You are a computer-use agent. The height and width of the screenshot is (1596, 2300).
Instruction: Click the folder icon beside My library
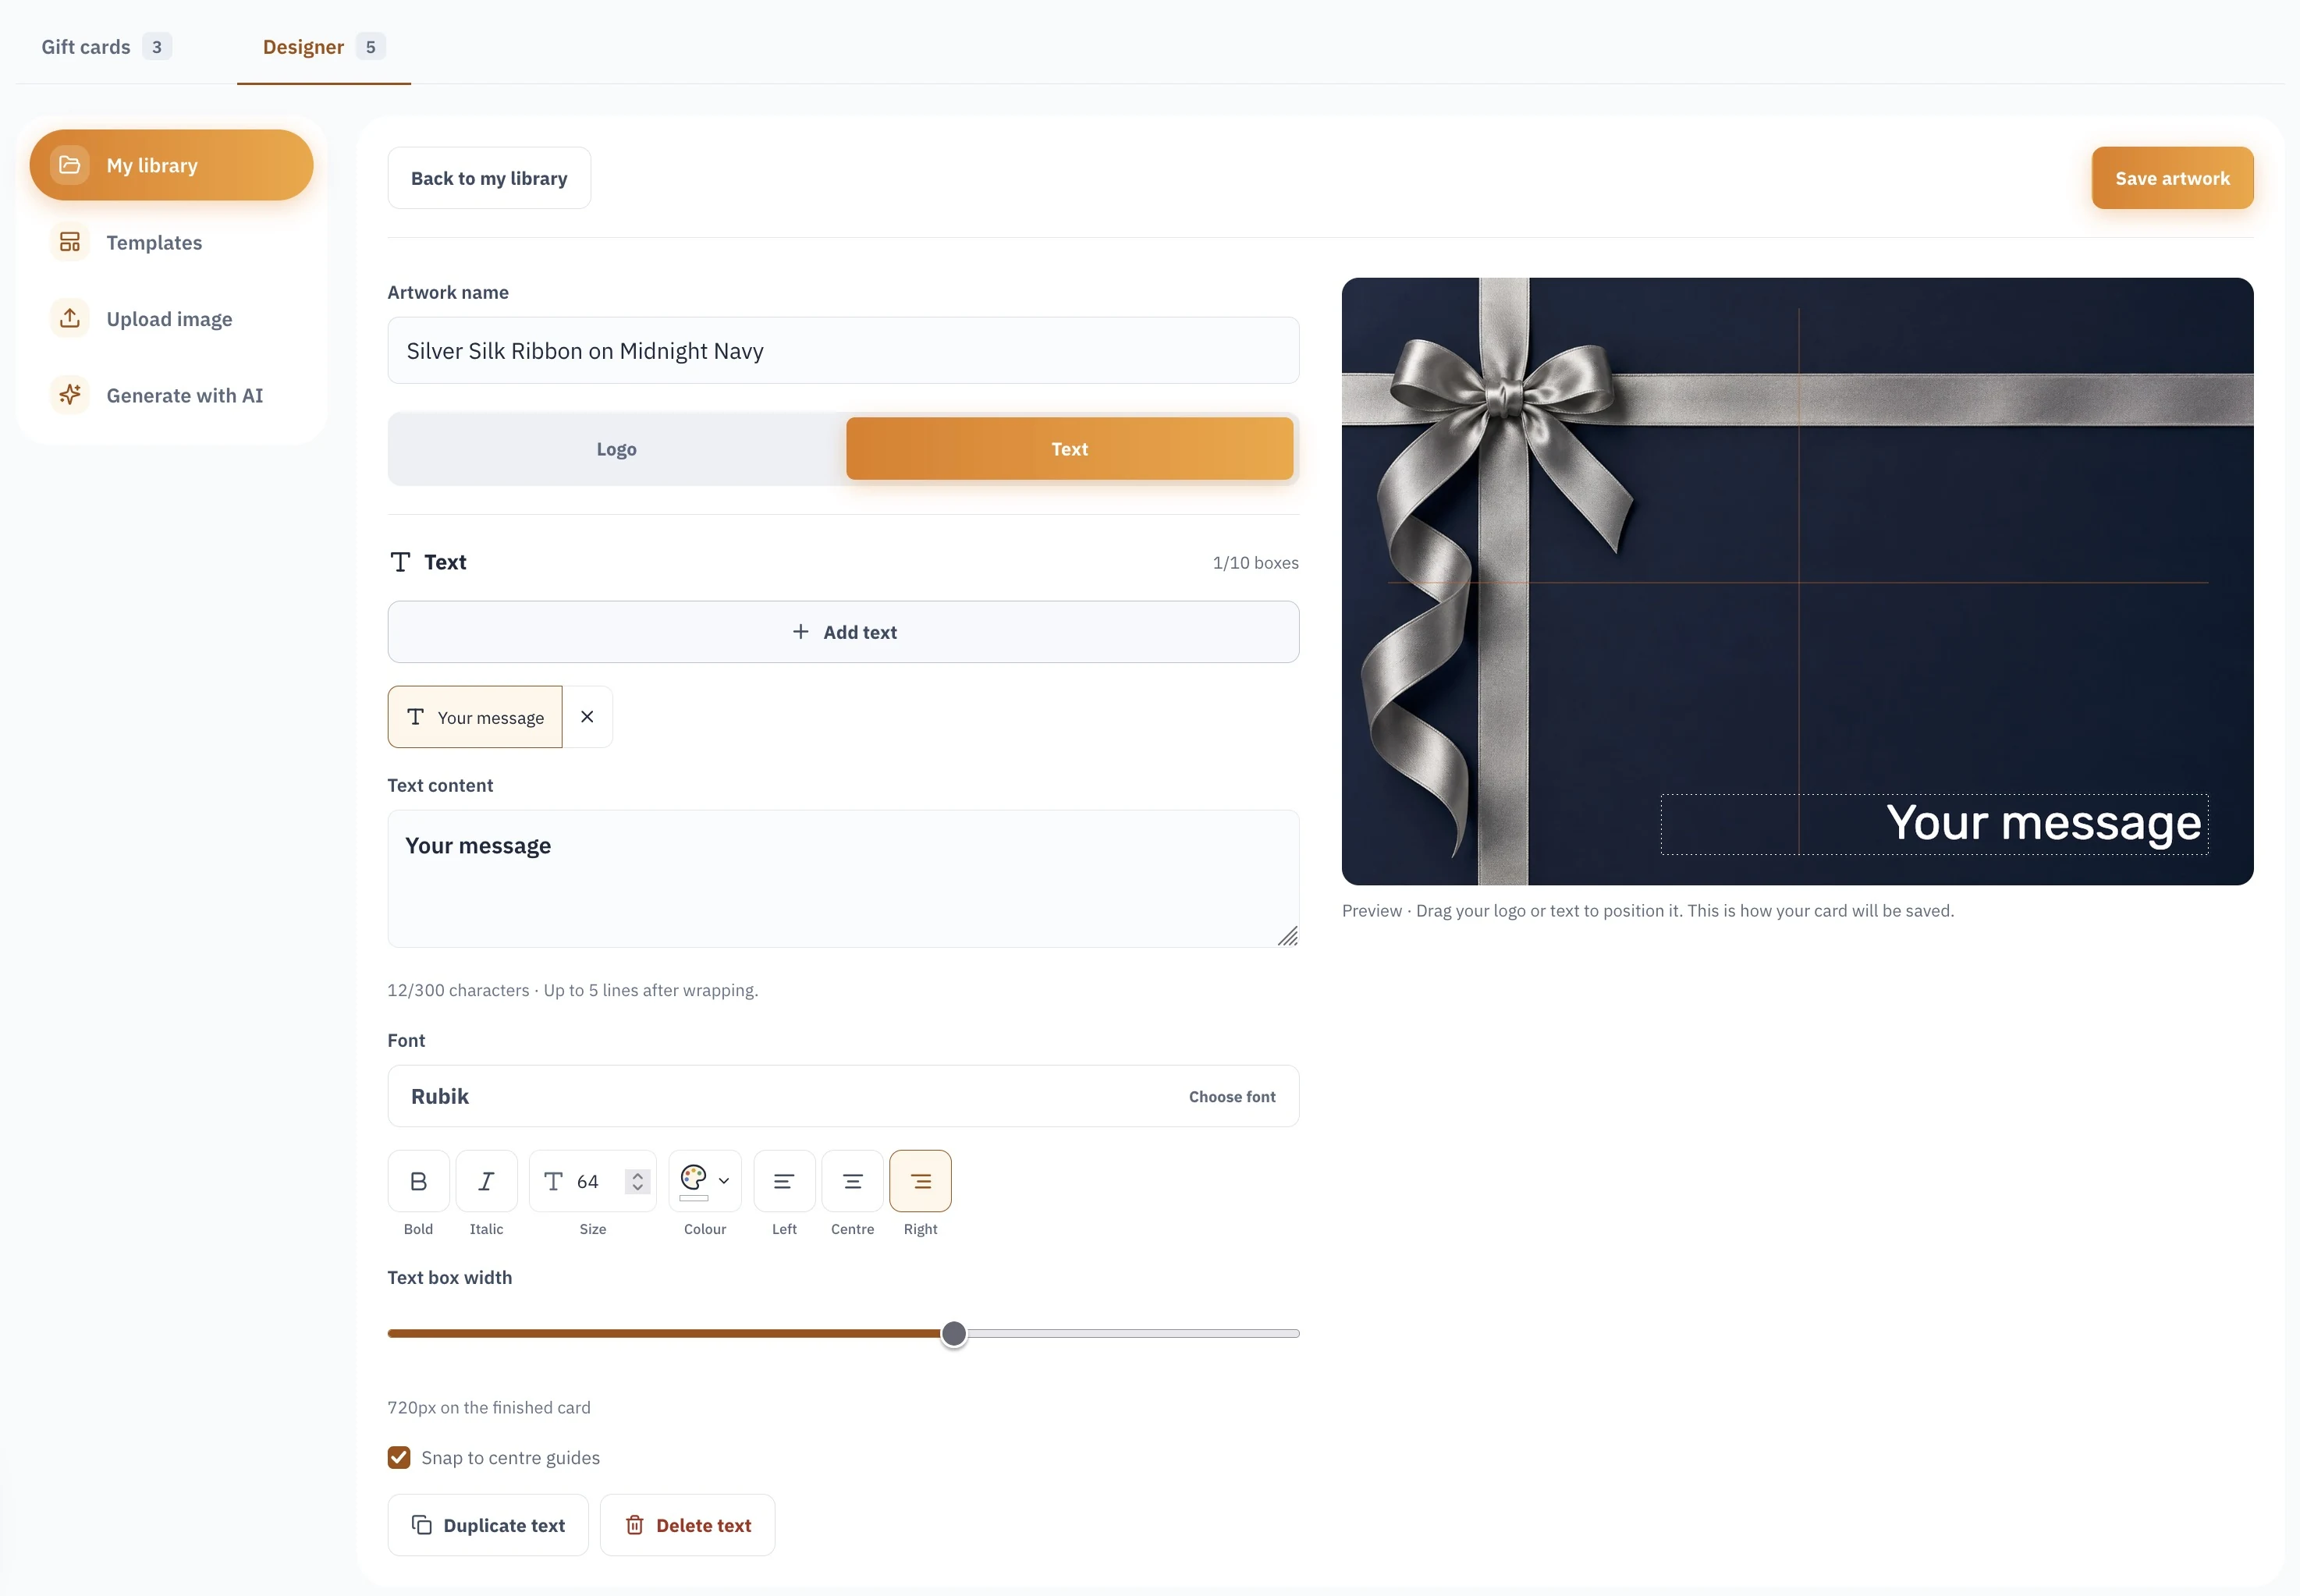point(70,165)
